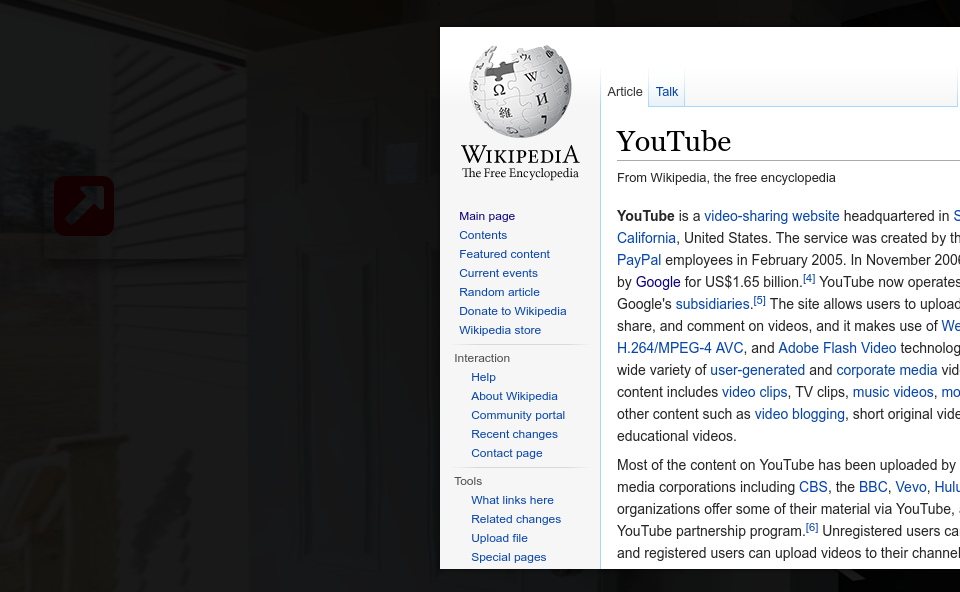Screen dimensions: 960x592
Task: Open the Vevo article link
Action: click(910, 487)
